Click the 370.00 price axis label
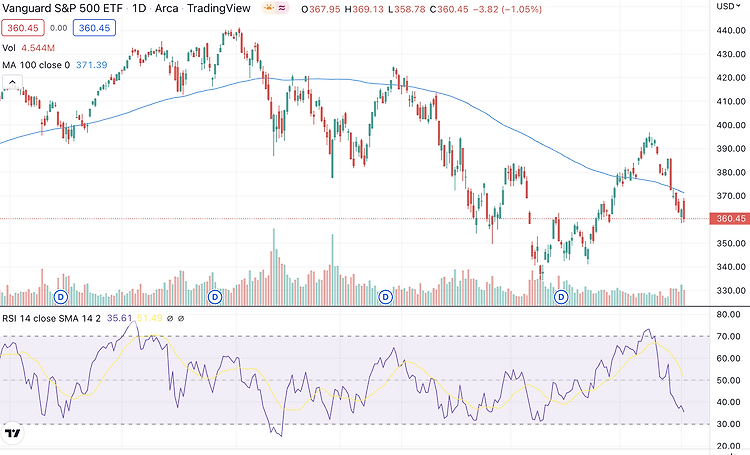Screen dimensions: 750x455 click(x=731, y=196)
